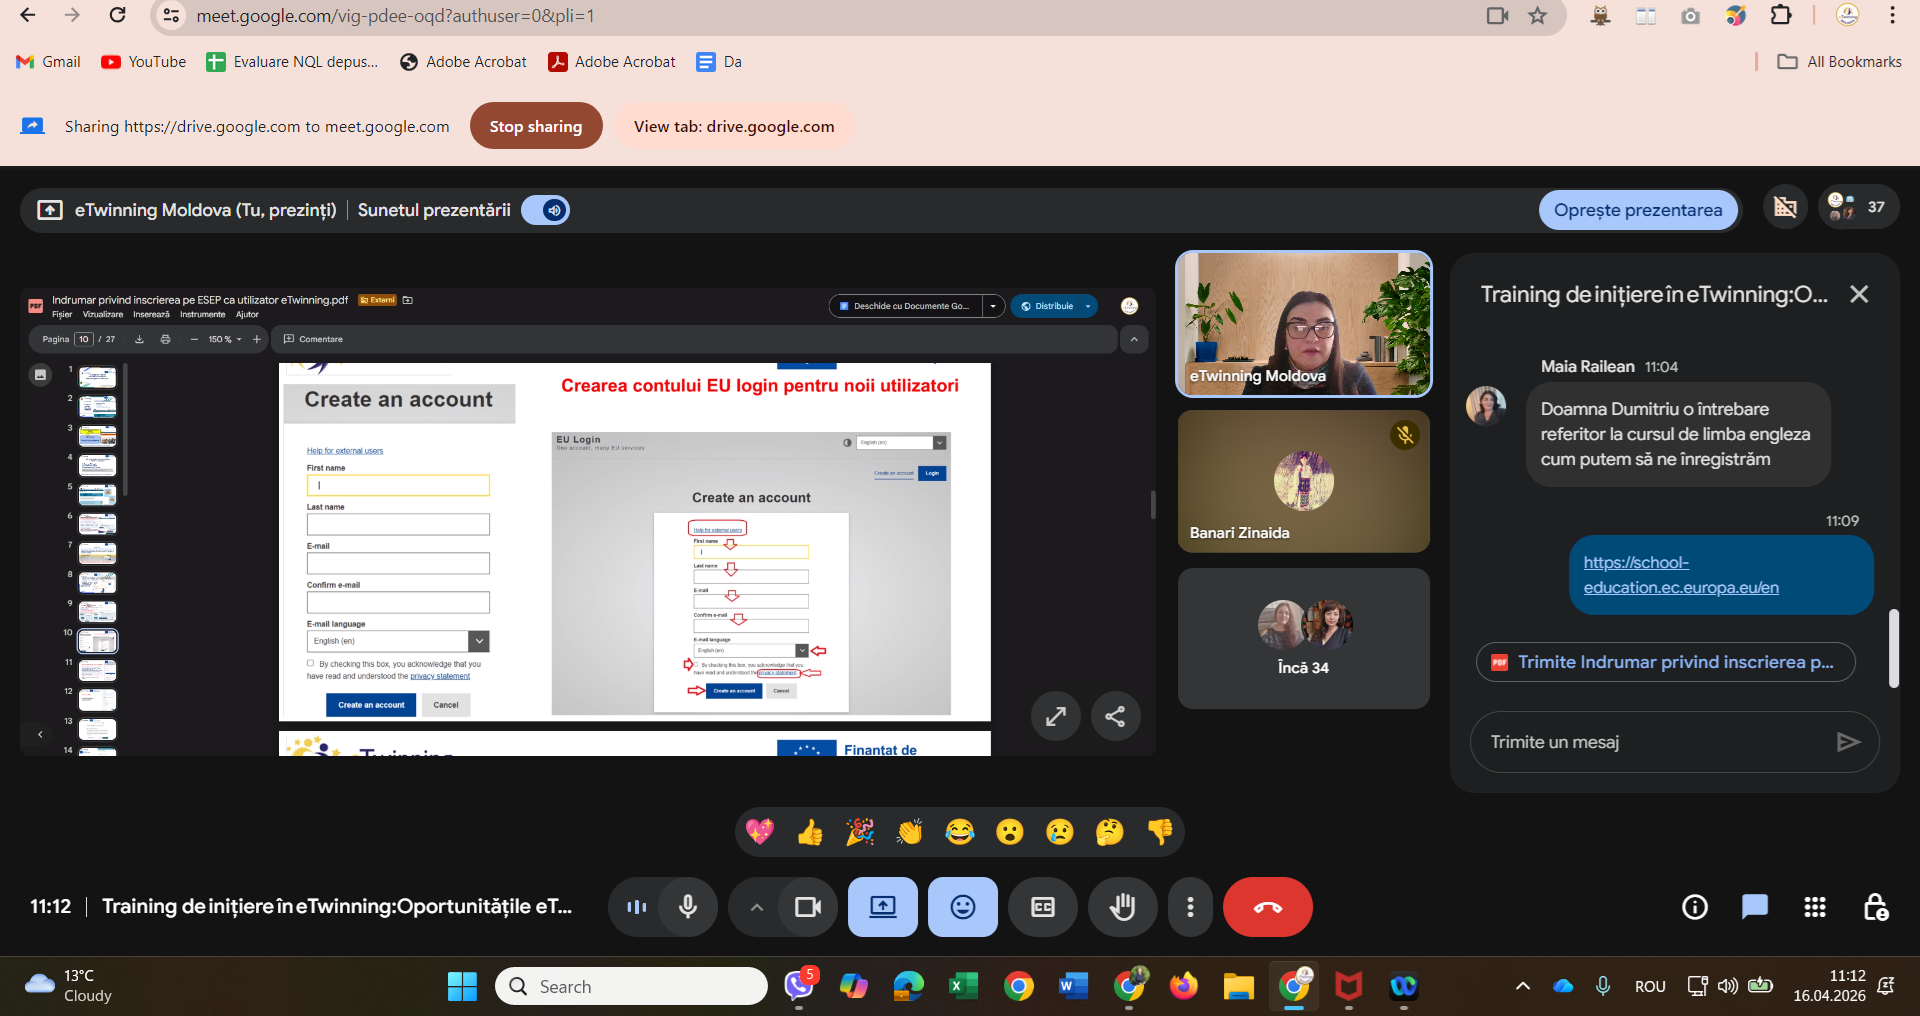Click Stop sharing button
The image size is (1920, 1016).
536,126
